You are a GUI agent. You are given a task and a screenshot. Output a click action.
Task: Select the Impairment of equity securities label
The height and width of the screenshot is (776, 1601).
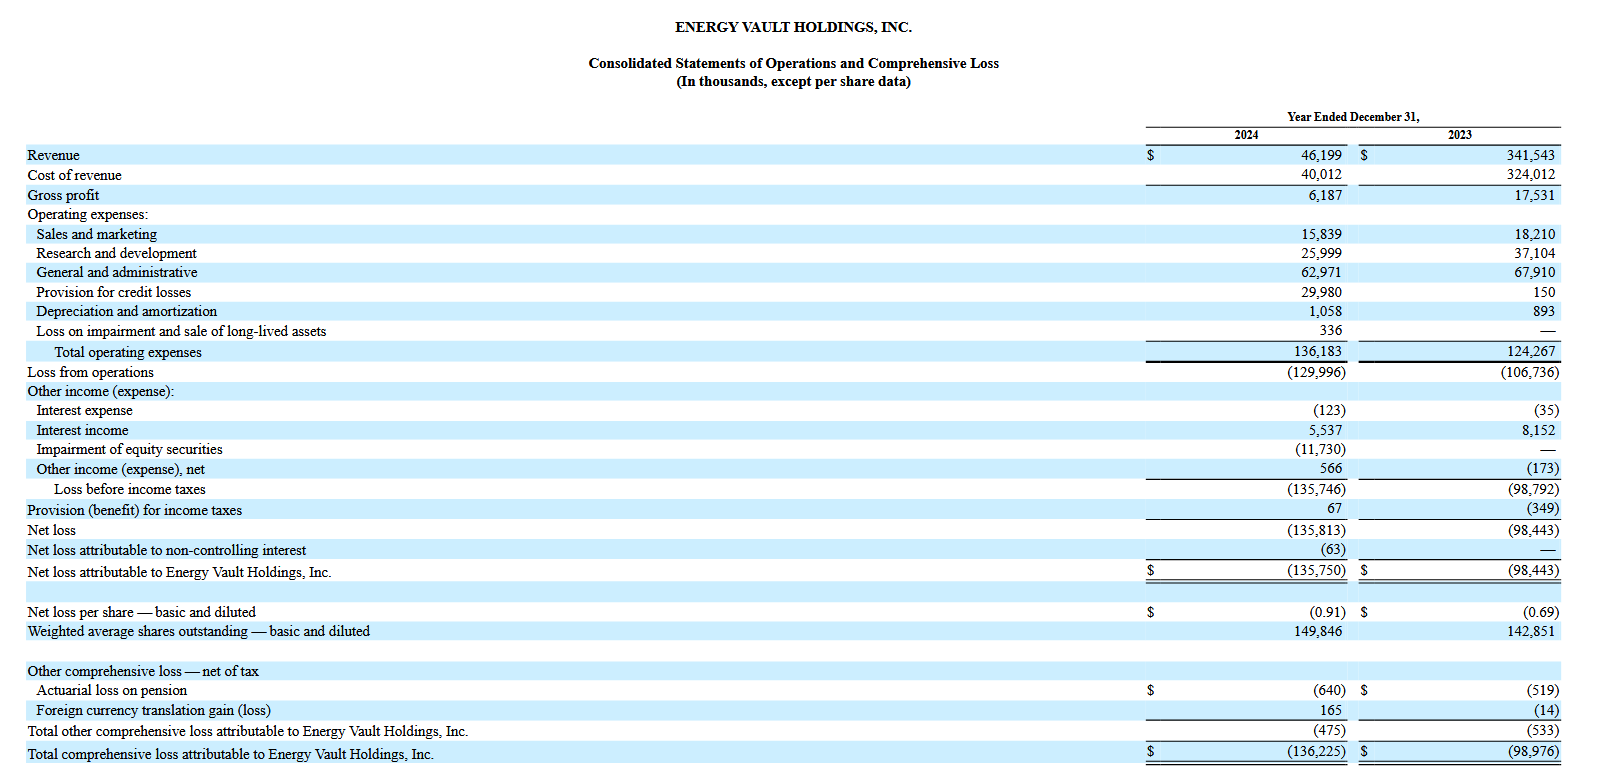click(129, 449)
